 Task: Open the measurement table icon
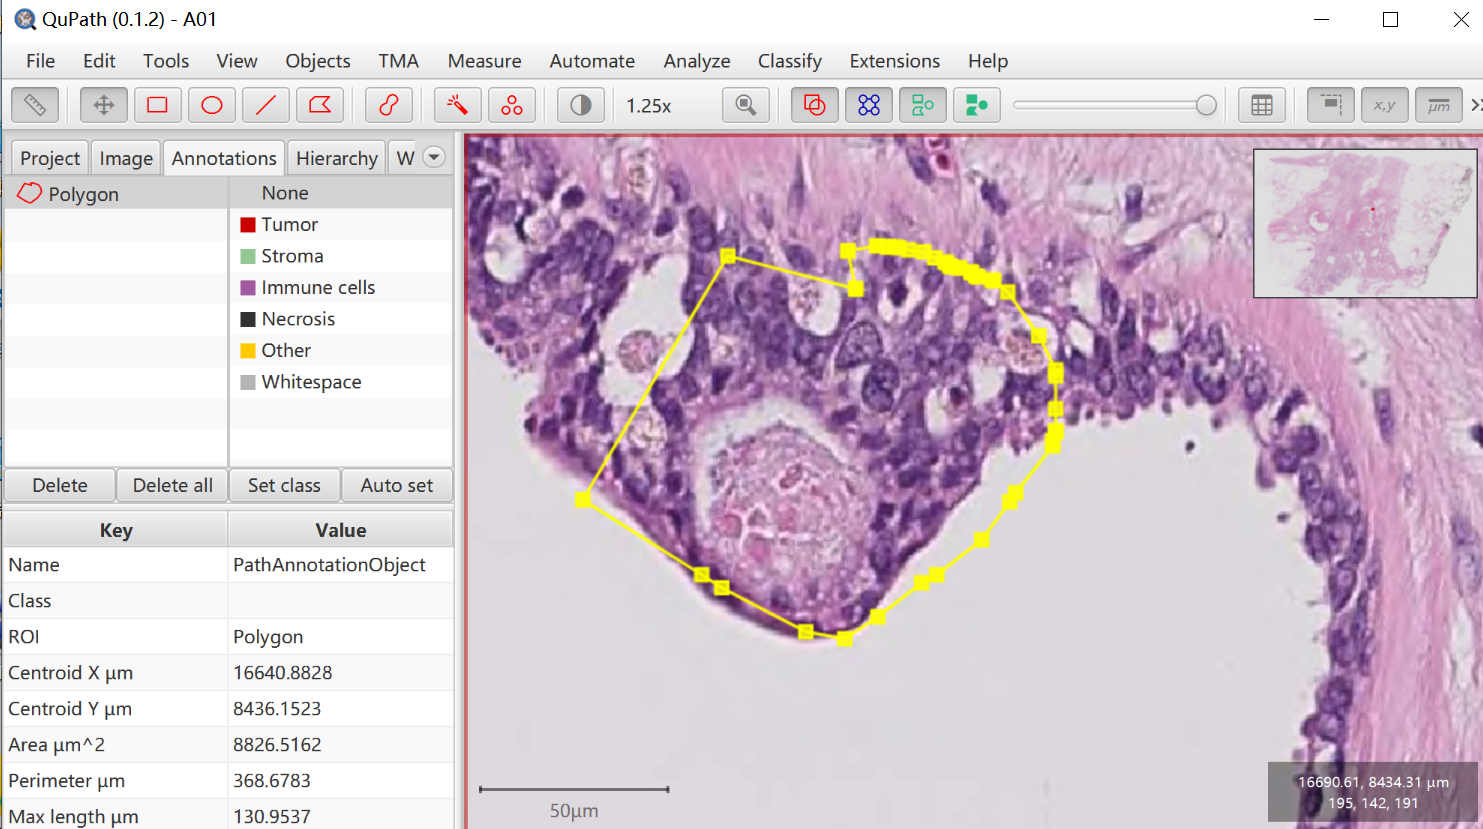pos(1262,105)
